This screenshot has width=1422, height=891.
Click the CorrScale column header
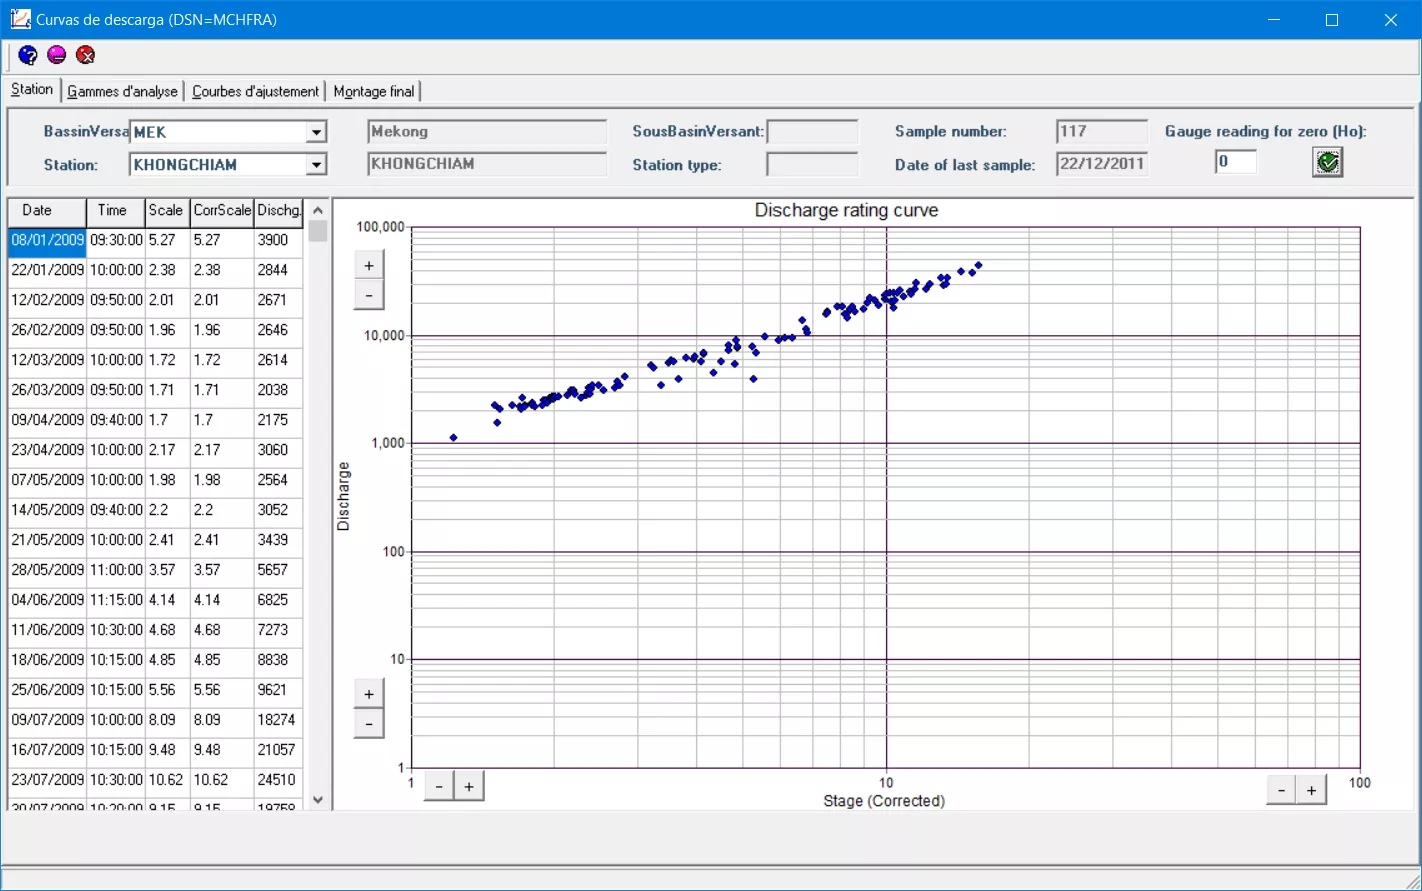click(222, 210)
